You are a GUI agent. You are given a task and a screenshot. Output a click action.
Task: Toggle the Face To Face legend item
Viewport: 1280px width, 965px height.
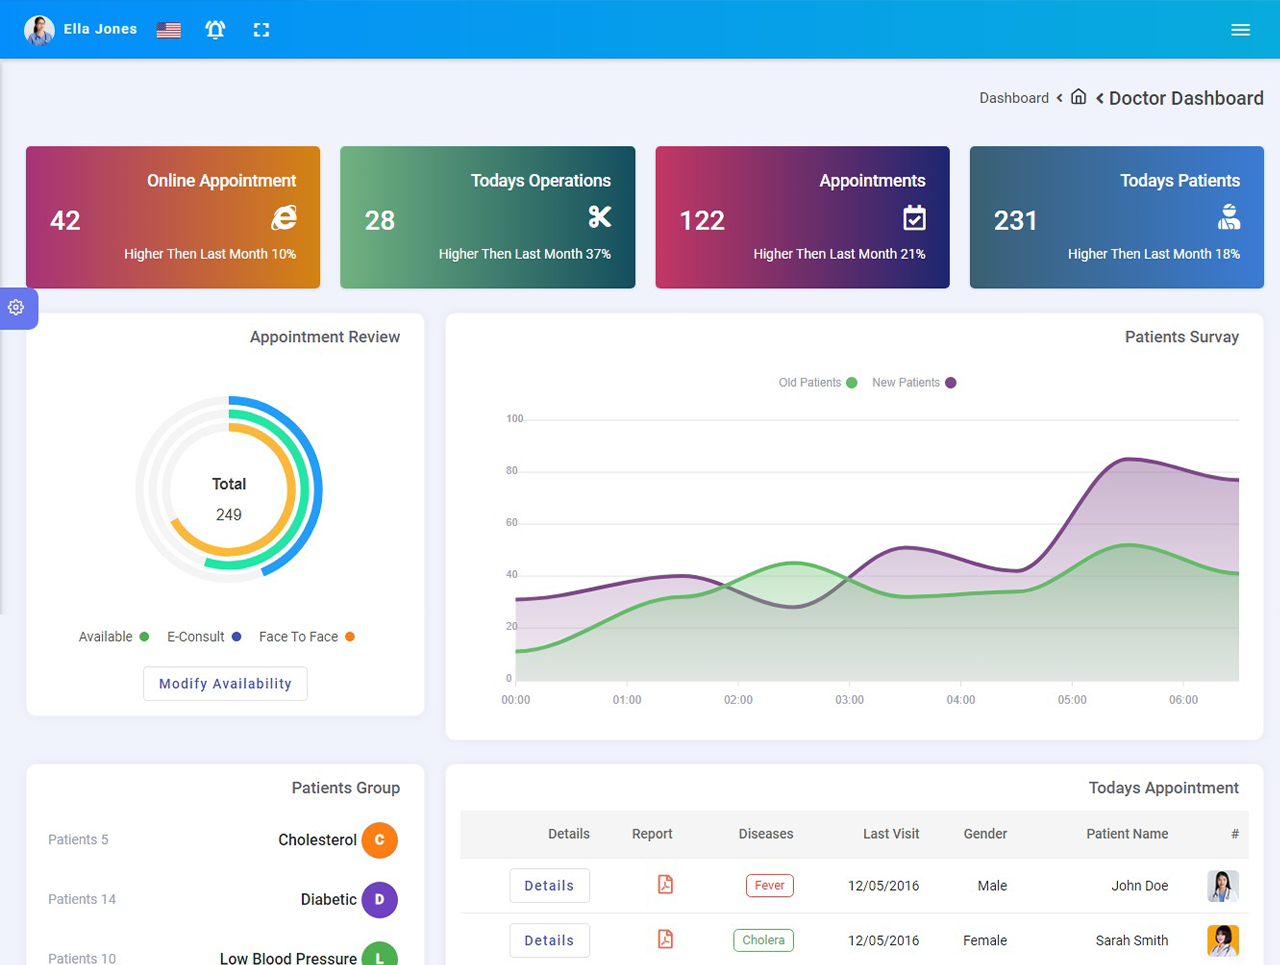pos(306,637)
